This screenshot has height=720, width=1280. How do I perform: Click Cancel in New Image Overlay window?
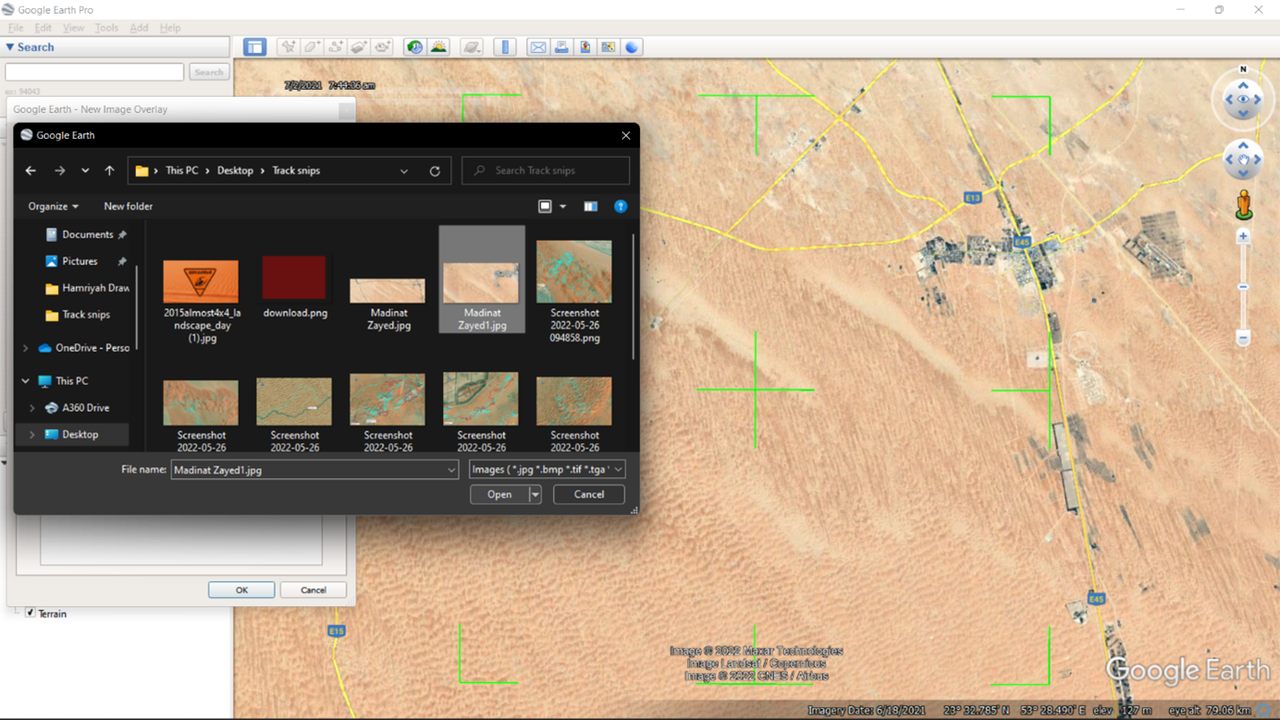(313, 590)
